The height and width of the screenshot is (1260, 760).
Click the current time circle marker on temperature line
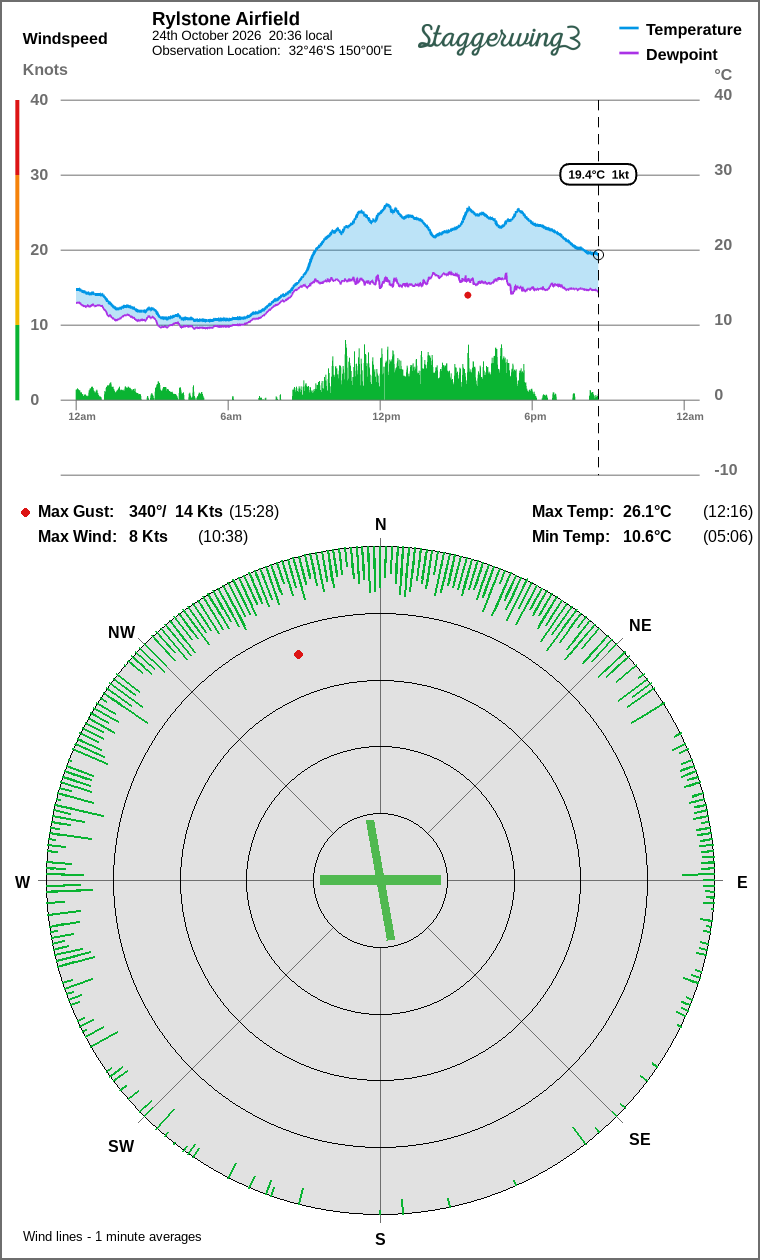tap(598, 255)
